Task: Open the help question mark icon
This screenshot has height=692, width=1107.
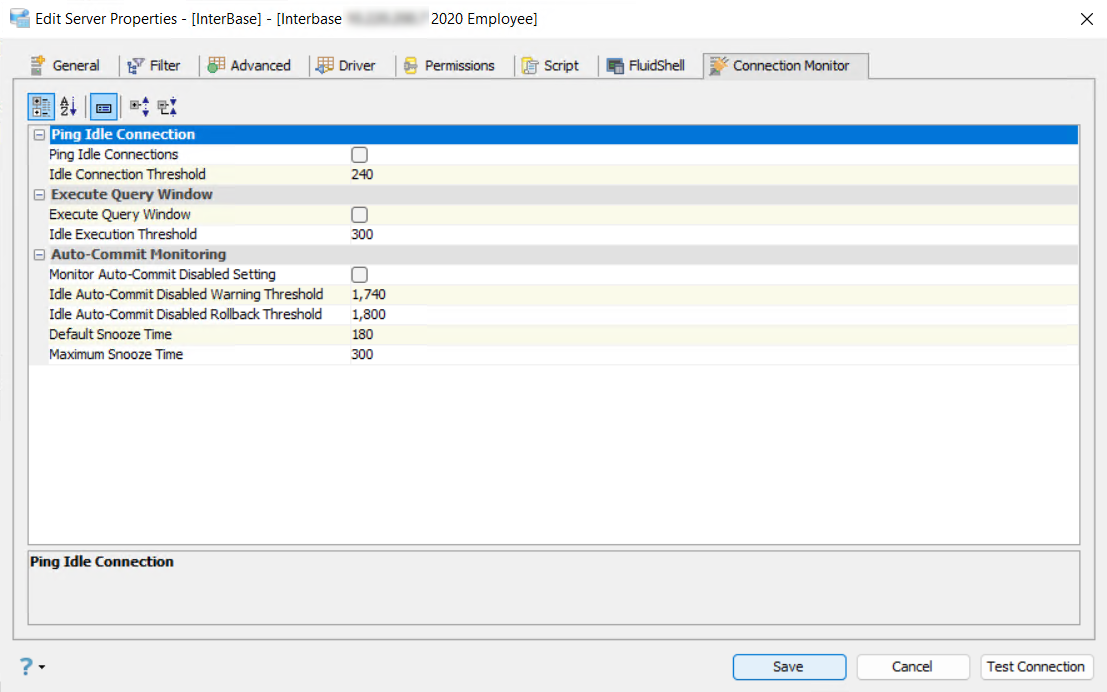Action: [x=26, y=666]
